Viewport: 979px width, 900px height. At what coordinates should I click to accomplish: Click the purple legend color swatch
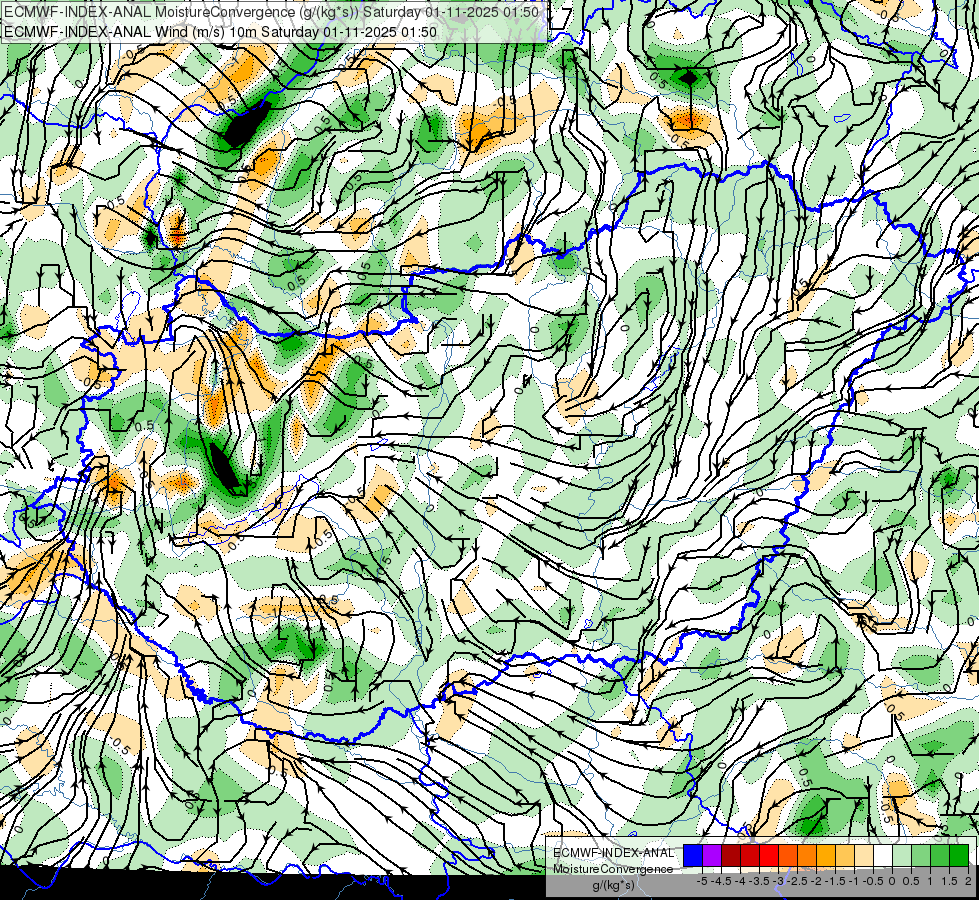(x=712, y=855)
